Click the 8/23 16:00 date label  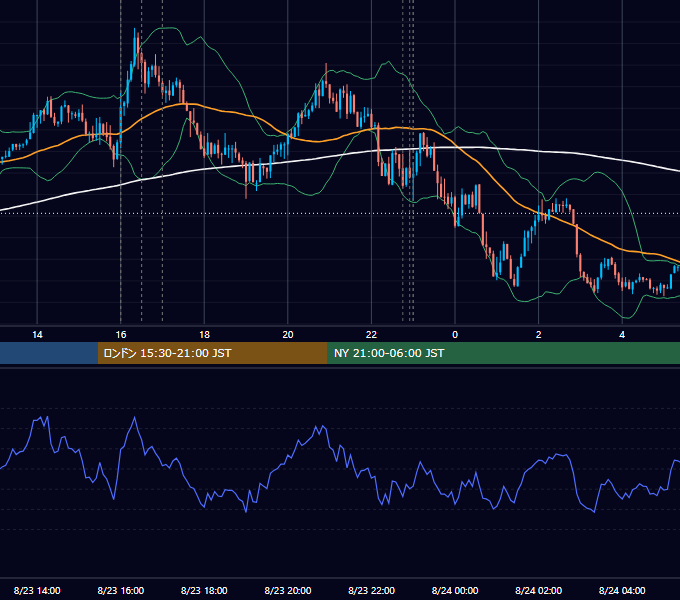tap(121, 590)
